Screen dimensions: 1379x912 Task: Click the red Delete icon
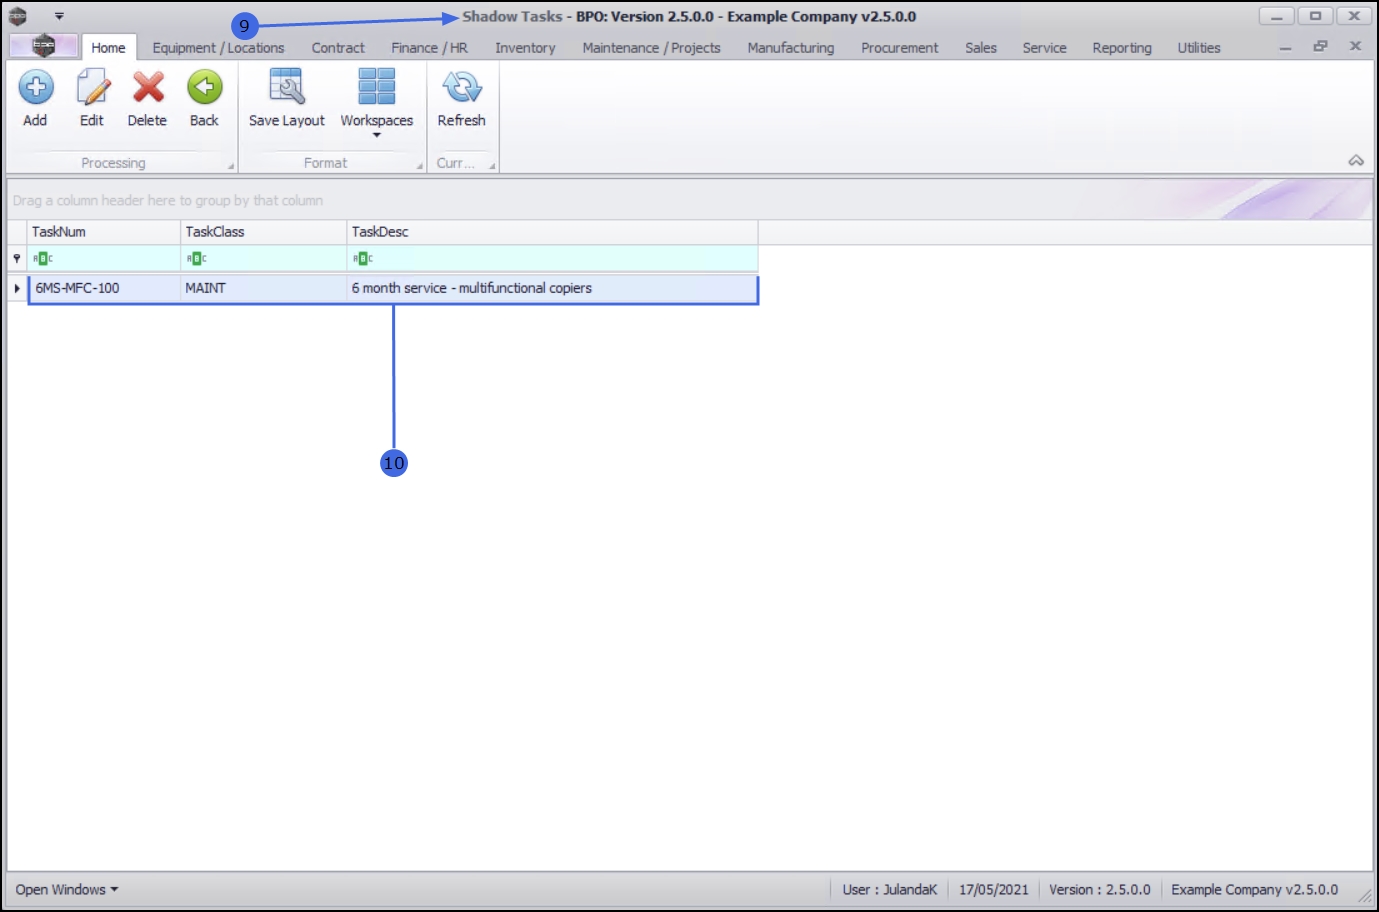(x=148, y=87)
